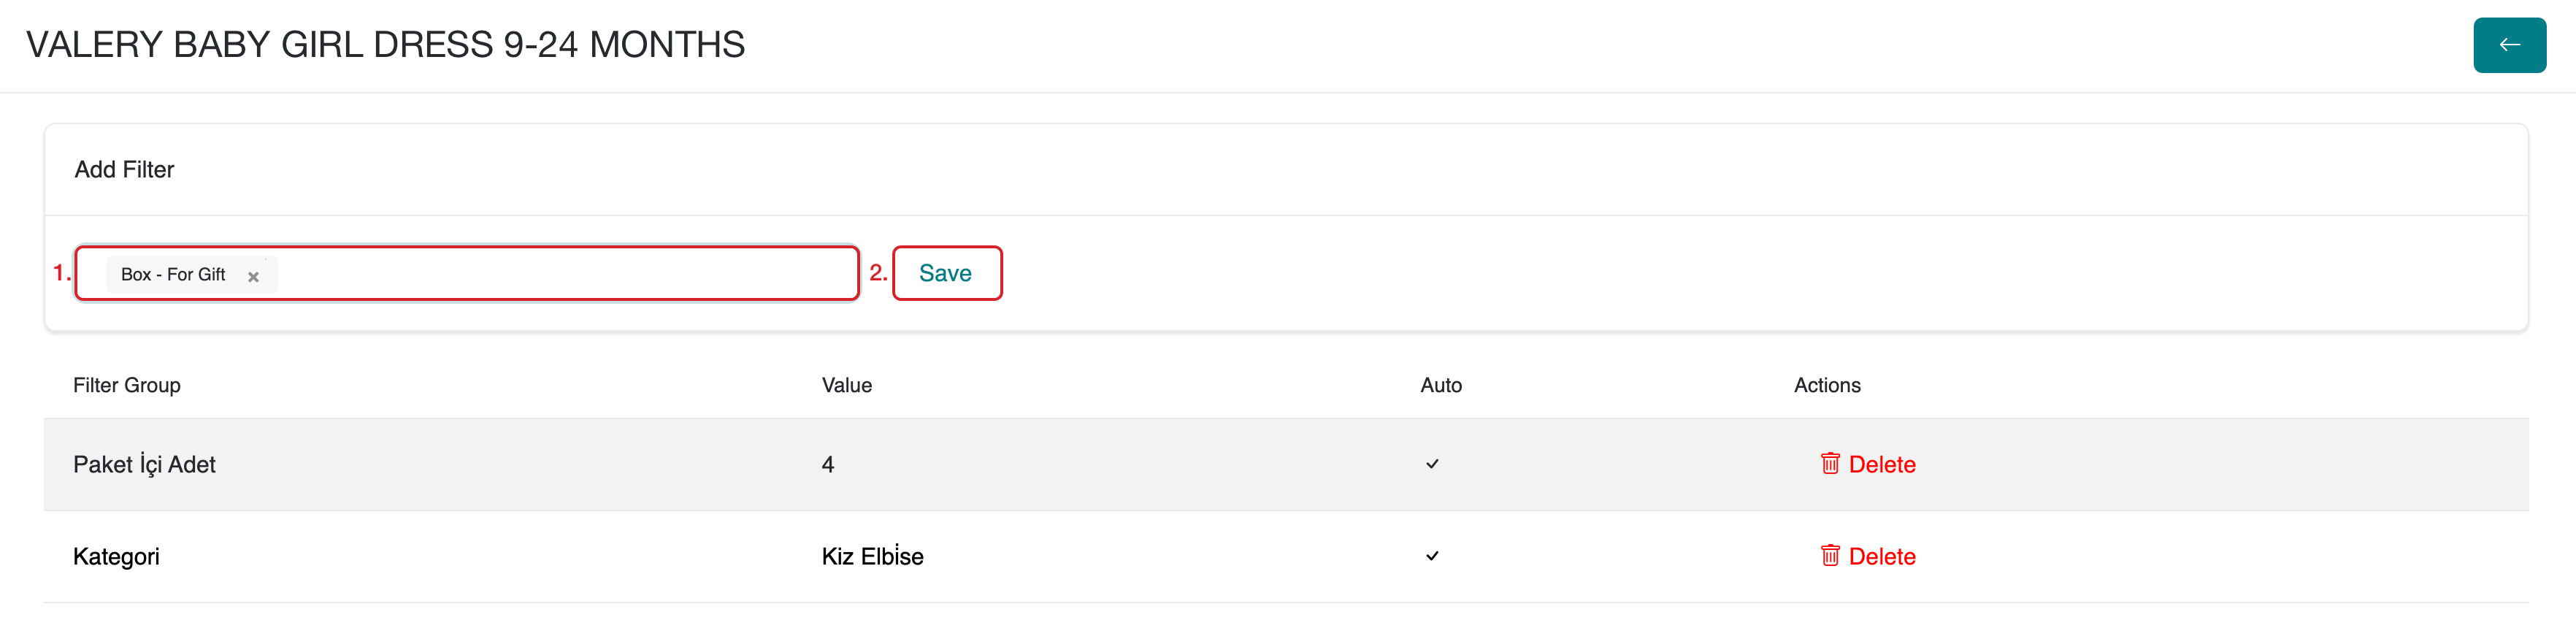Click the Add Filter panel heading
This screenshot has height=631, width=2576.
point(124,170)
